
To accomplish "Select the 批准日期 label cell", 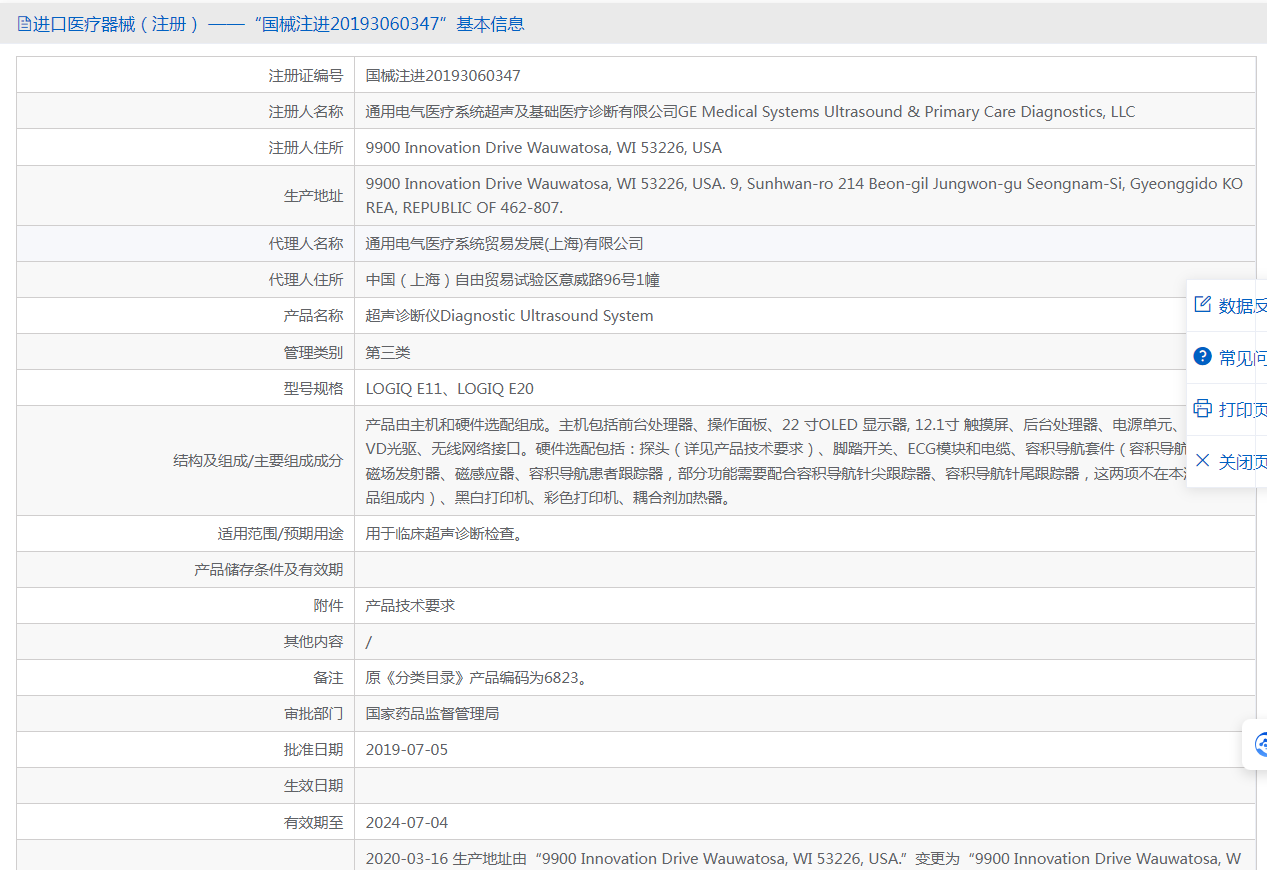I will coord(186,749).
